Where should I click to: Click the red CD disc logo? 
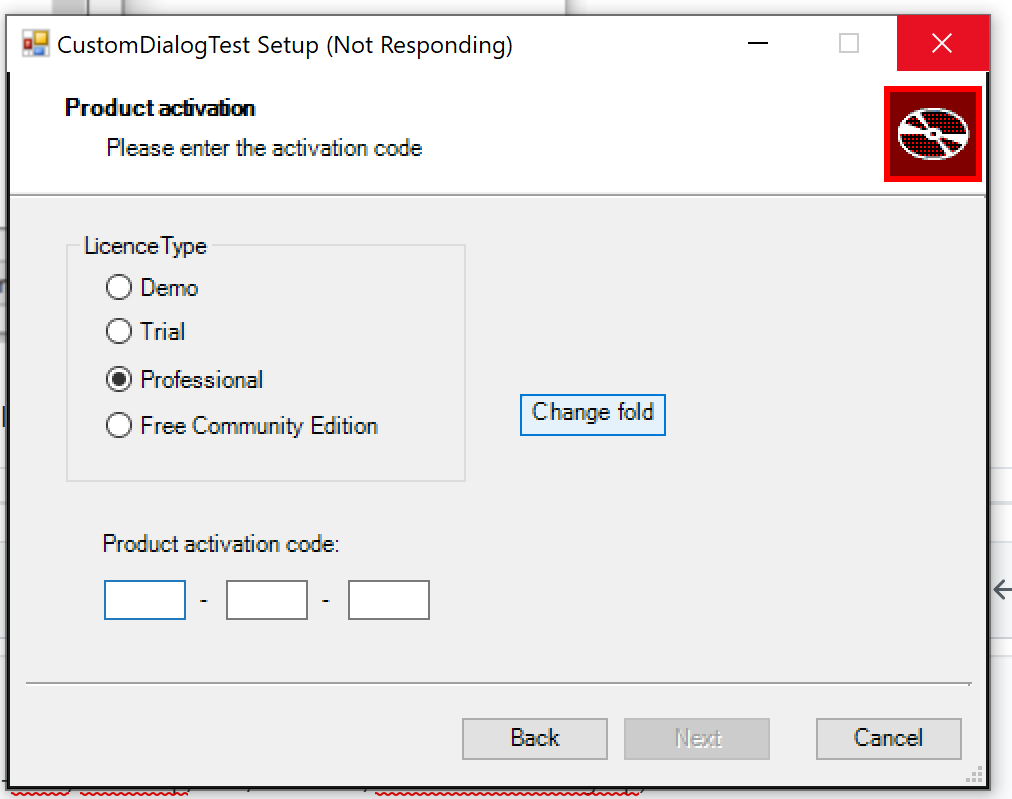pos(932,134)
